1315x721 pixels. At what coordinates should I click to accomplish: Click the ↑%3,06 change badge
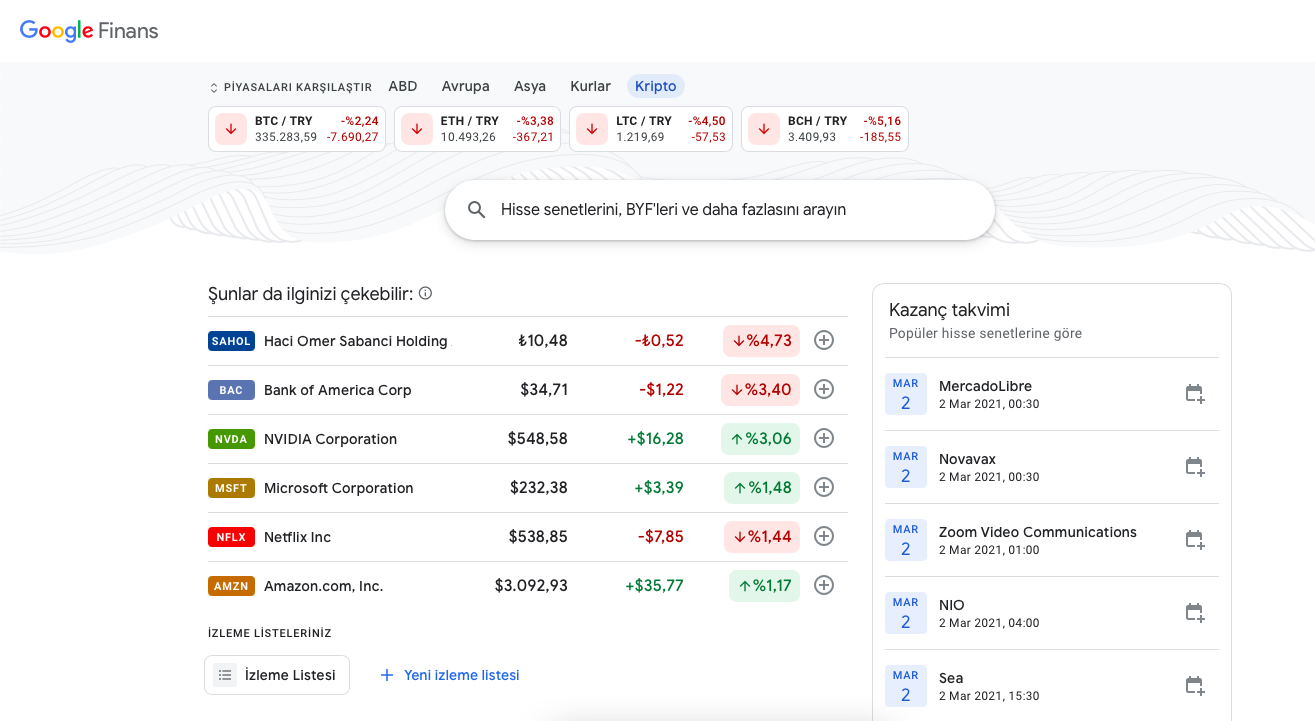click(761, 438)
